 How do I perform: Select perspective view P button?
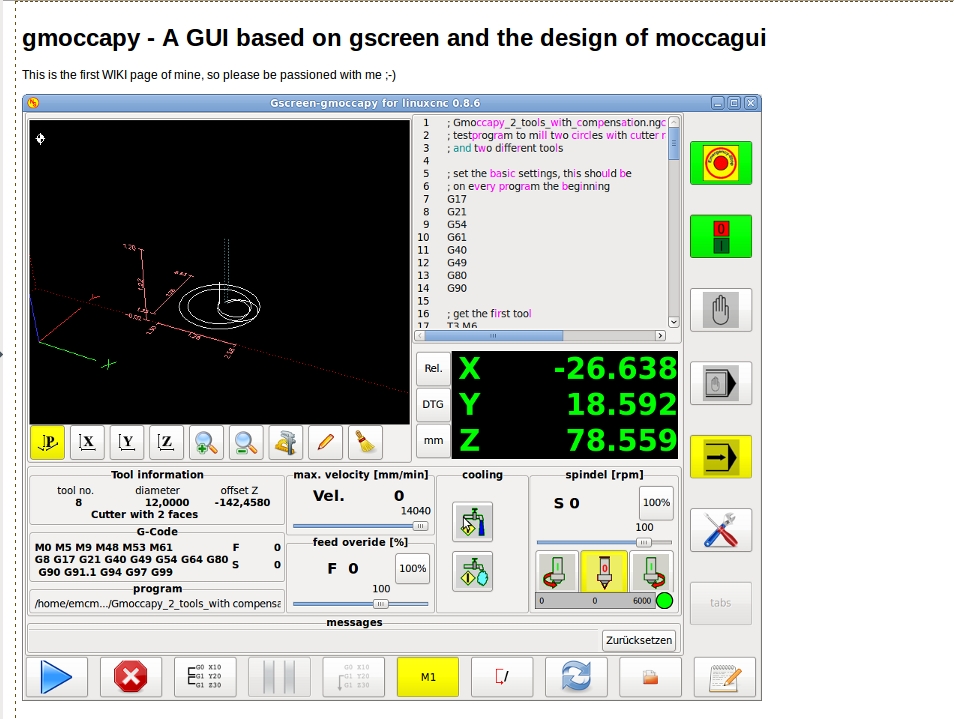tap(47, 442)
